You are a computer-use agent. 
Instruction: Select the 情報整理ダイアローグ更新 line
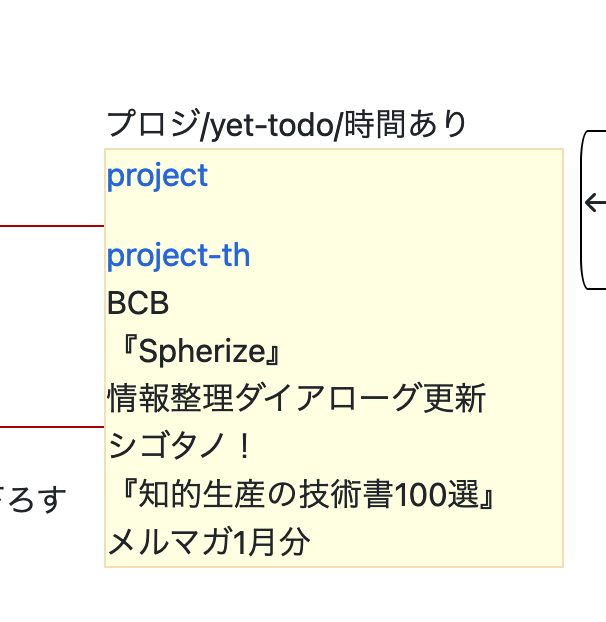297,398
